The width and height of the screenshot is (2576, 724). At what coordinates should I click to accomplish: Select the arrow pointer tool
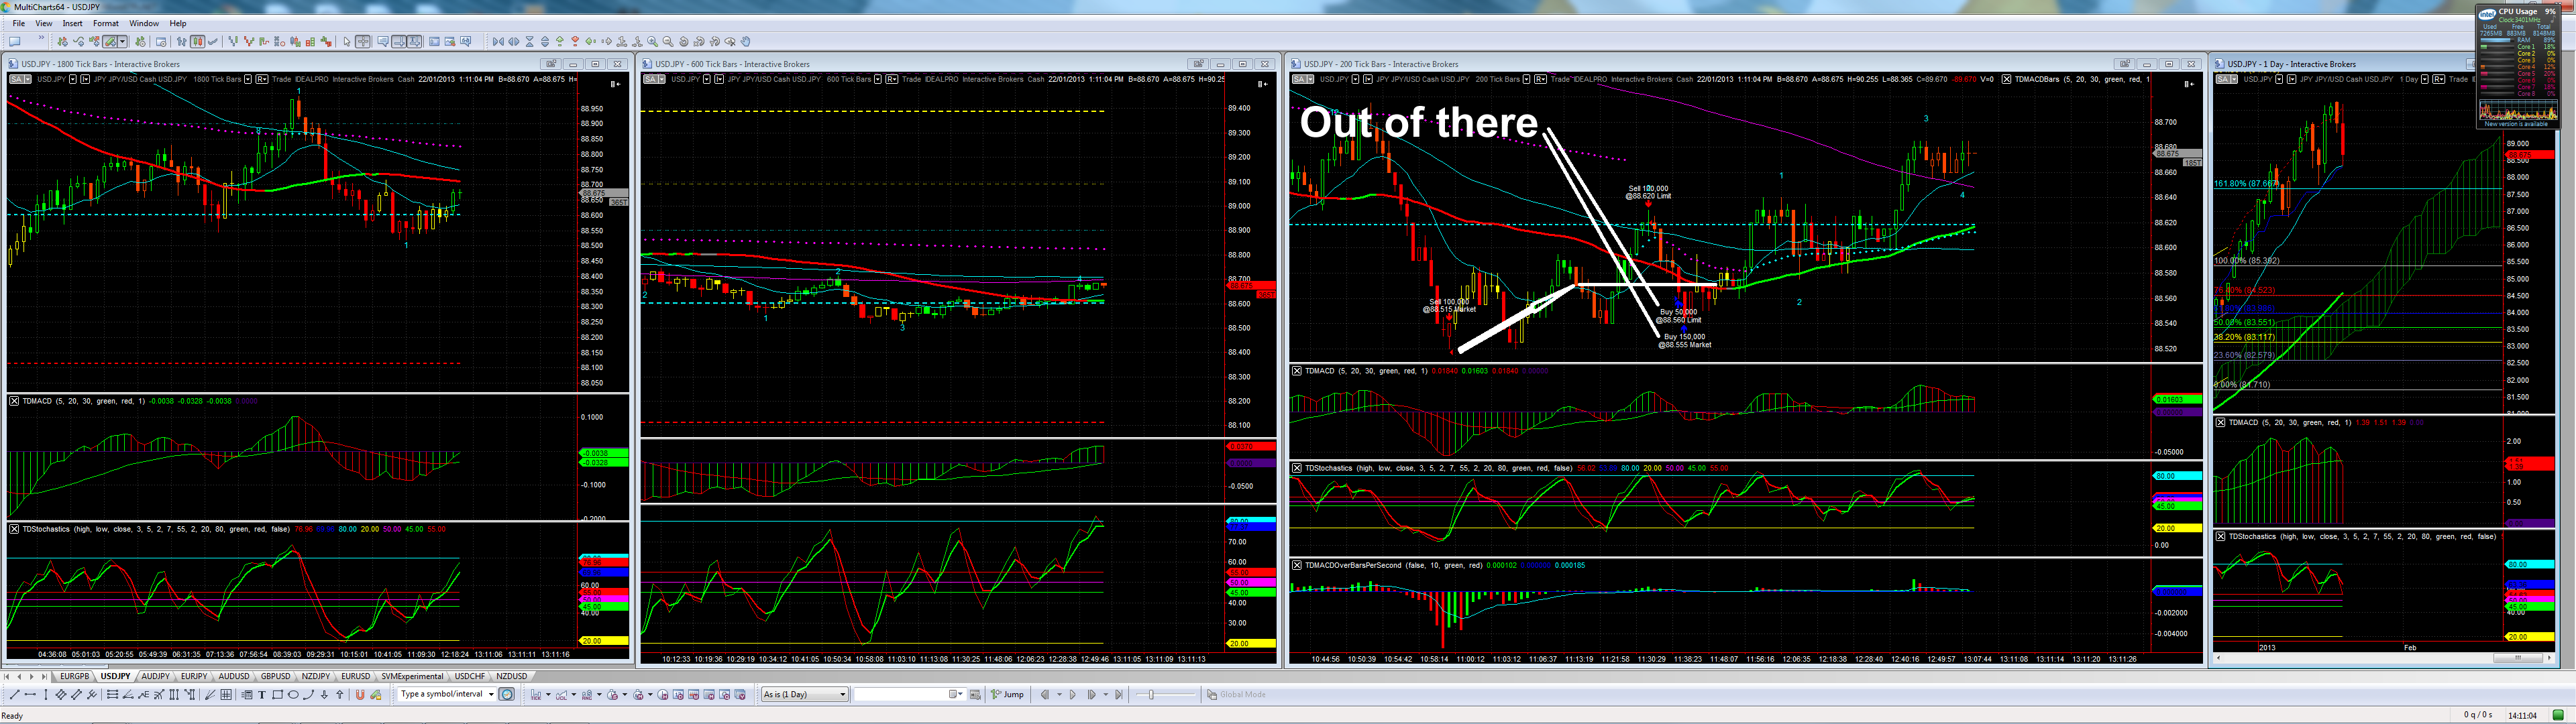[x=347, y=42]
